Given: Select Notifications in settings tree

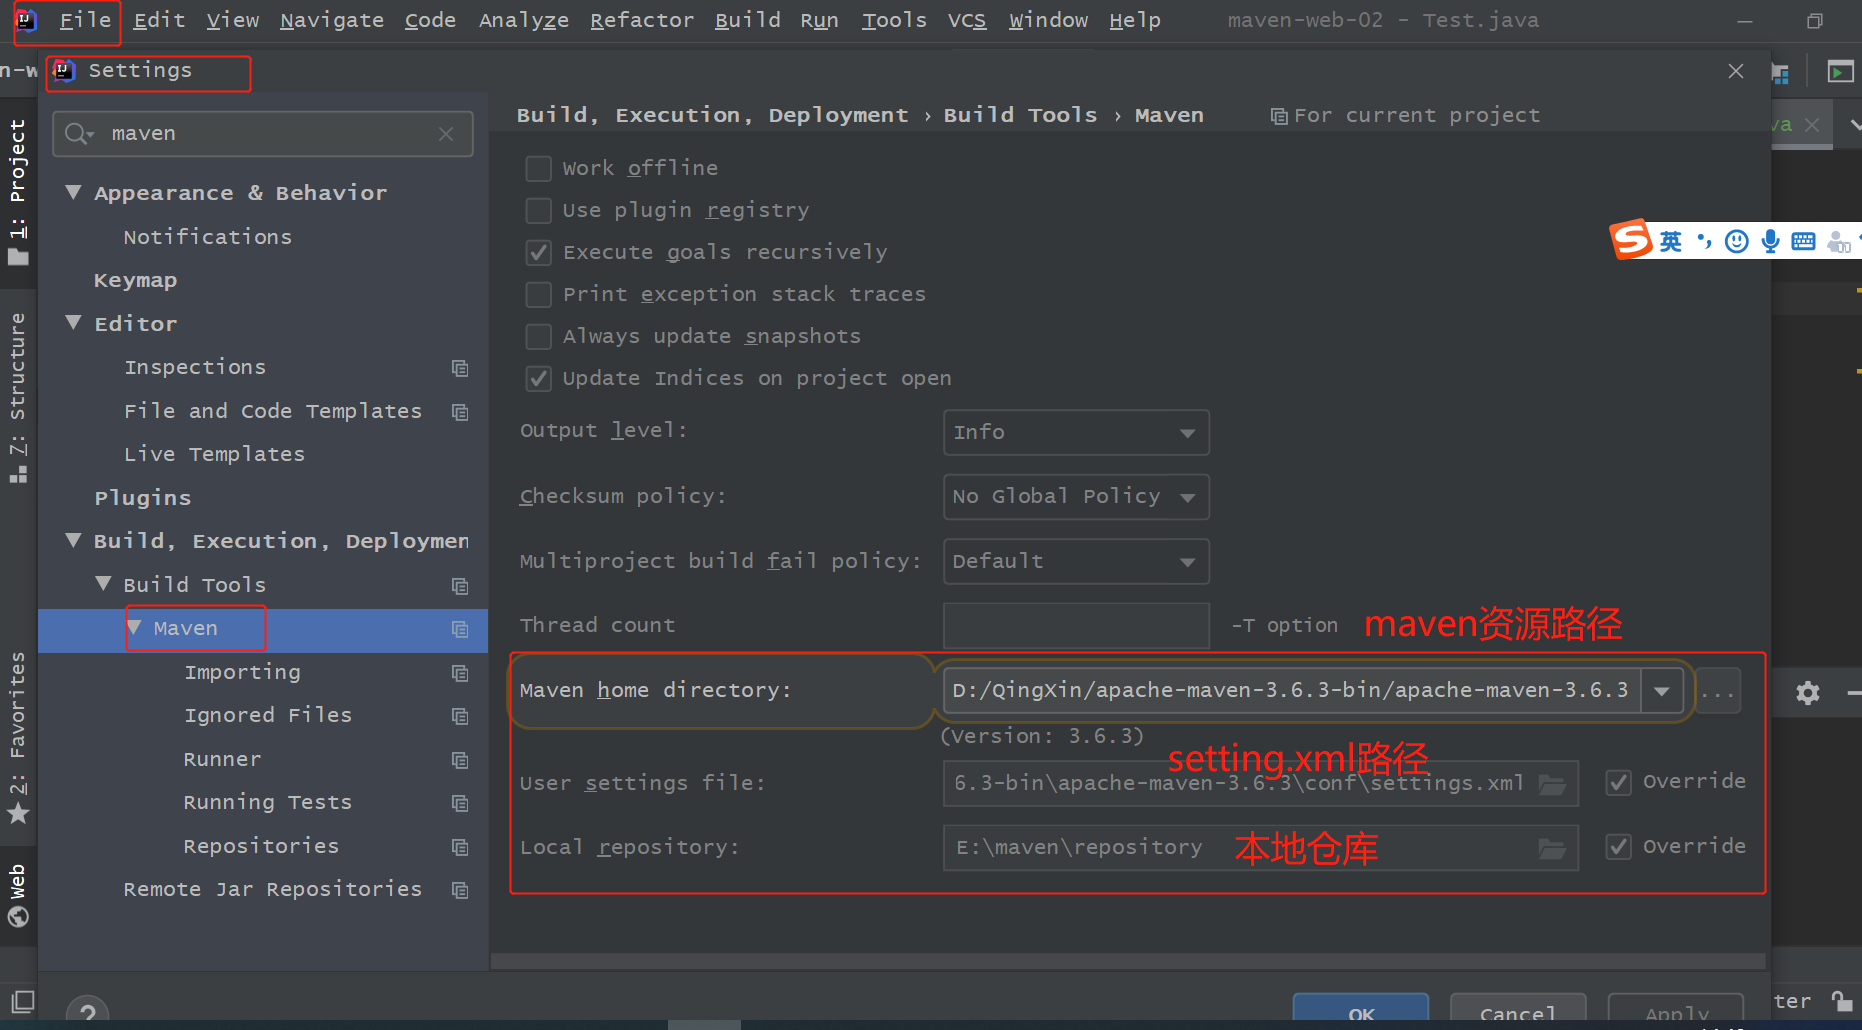Looking at the screenshot, I should coord(208,237).
